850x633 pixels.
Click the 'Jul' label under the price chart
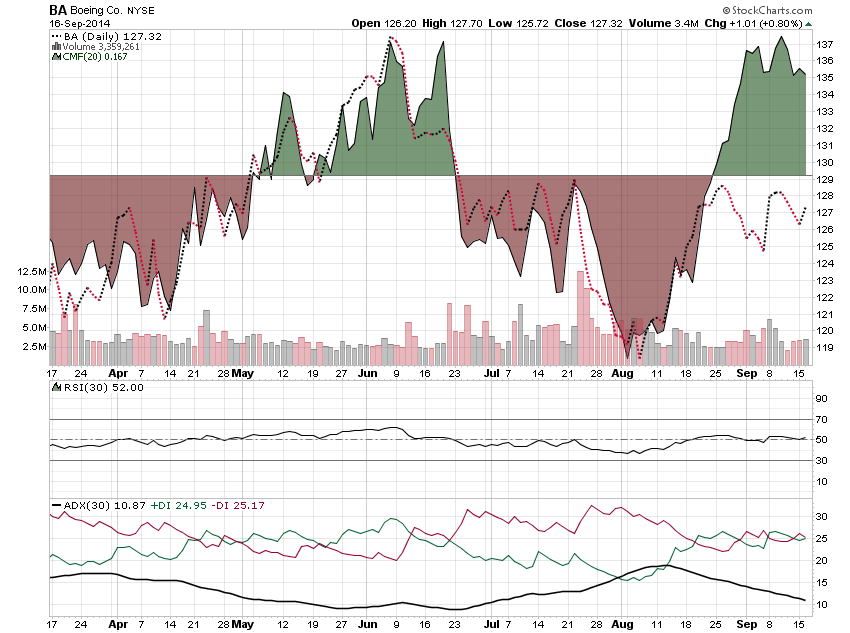(492, 373)
